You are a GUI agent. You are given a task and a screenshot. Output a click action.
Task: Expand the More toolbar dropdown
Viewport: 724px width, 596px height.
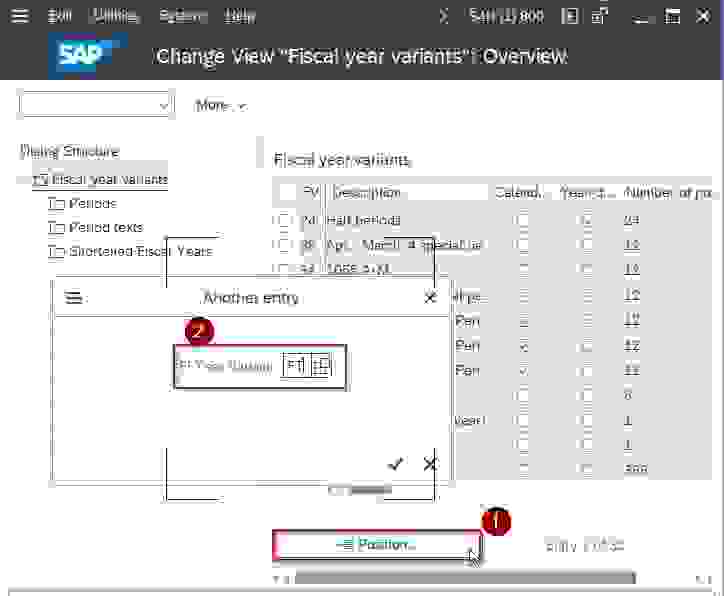click(x=221, y=106)
